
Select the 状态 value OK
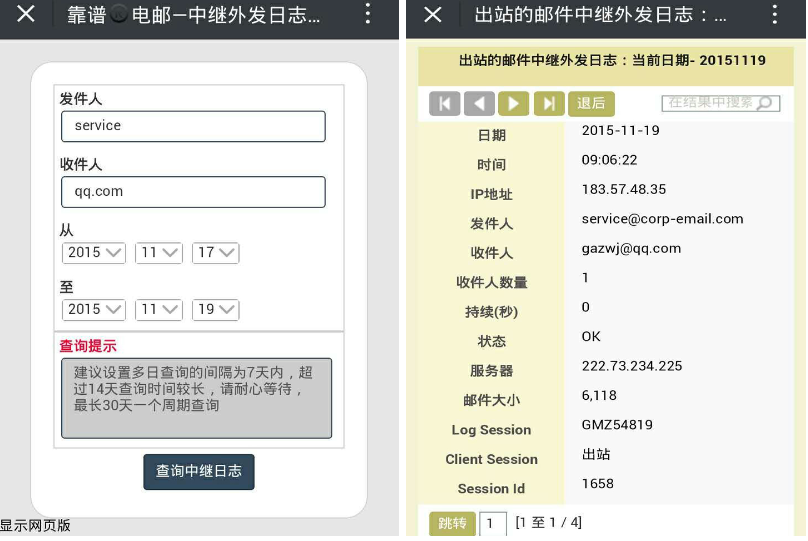click(591, 336)
